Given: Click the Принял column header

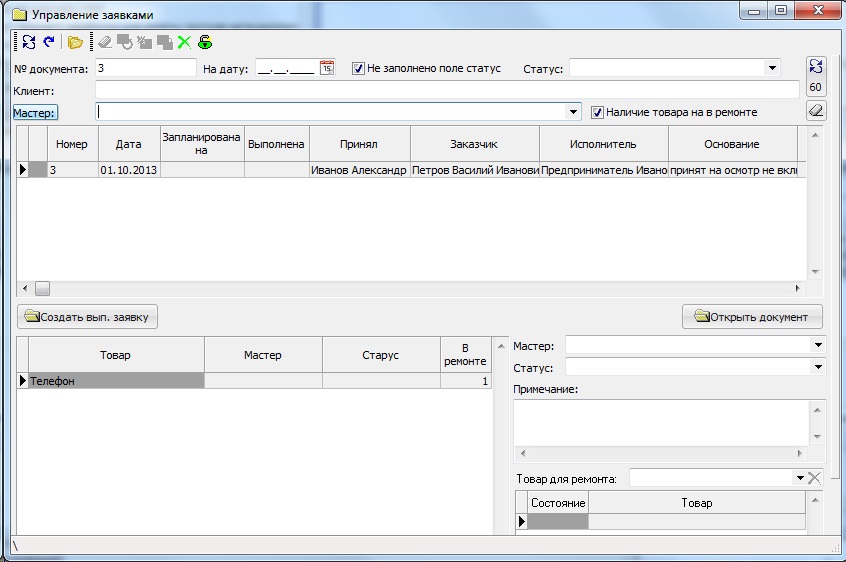Looking at the screenshot, I should tap(359, 144).
